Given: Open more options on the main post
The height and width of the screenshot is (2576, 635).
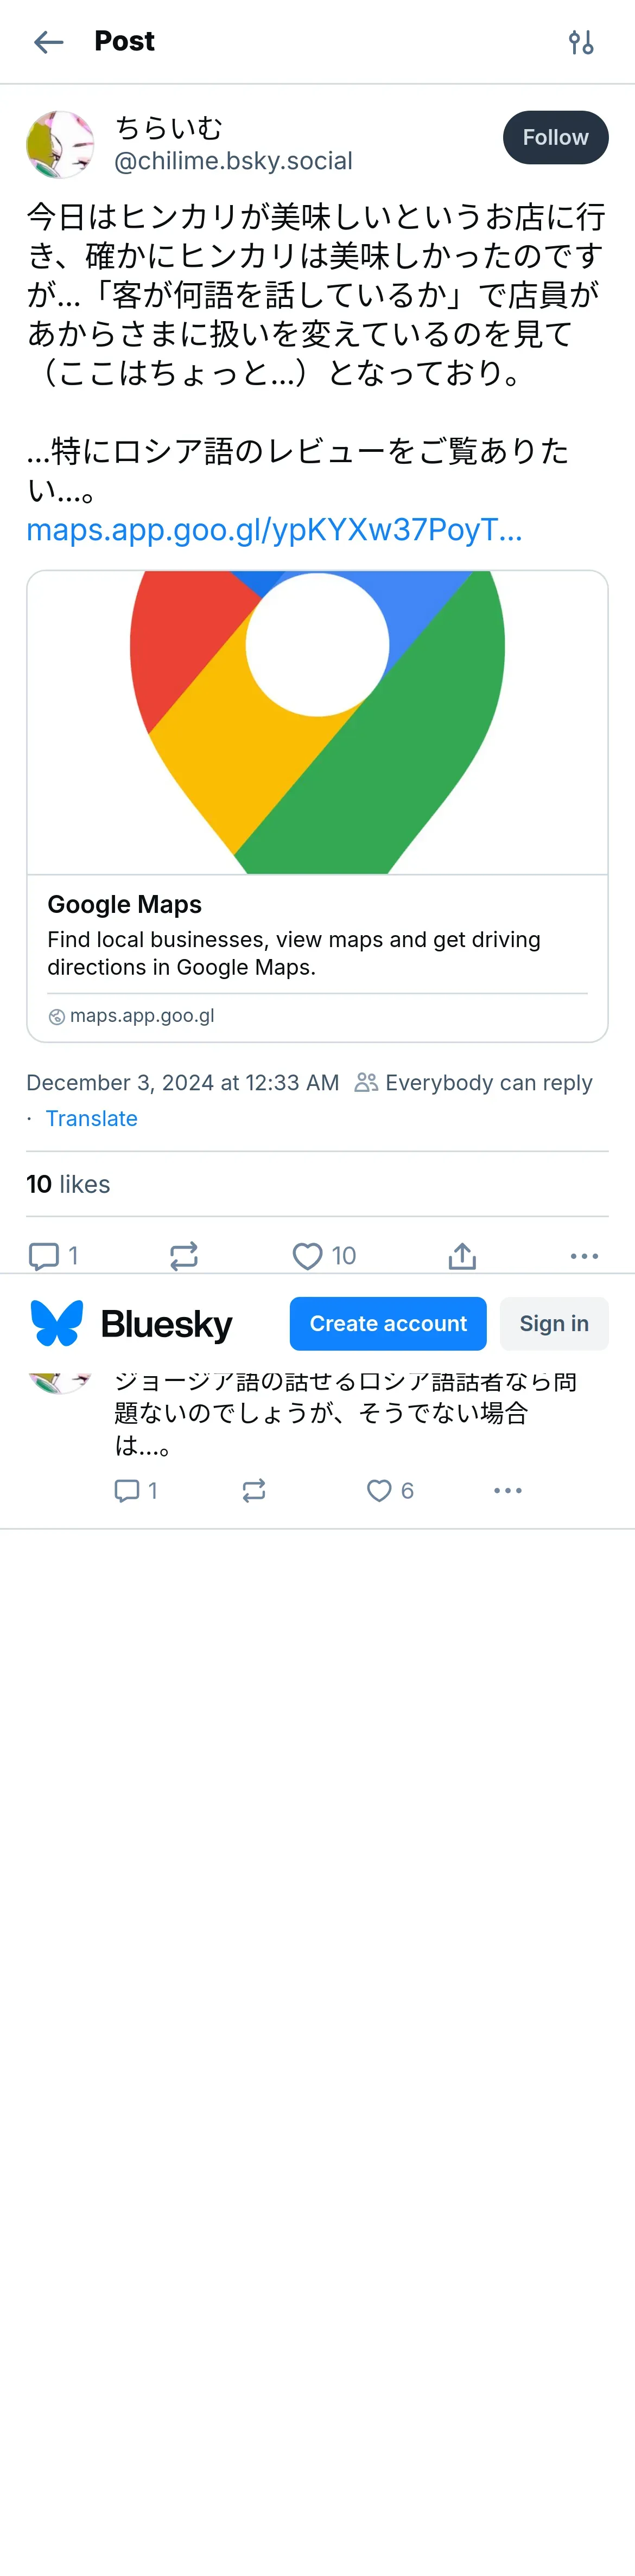Looking at the screenshot, I should coord(584,1256).
